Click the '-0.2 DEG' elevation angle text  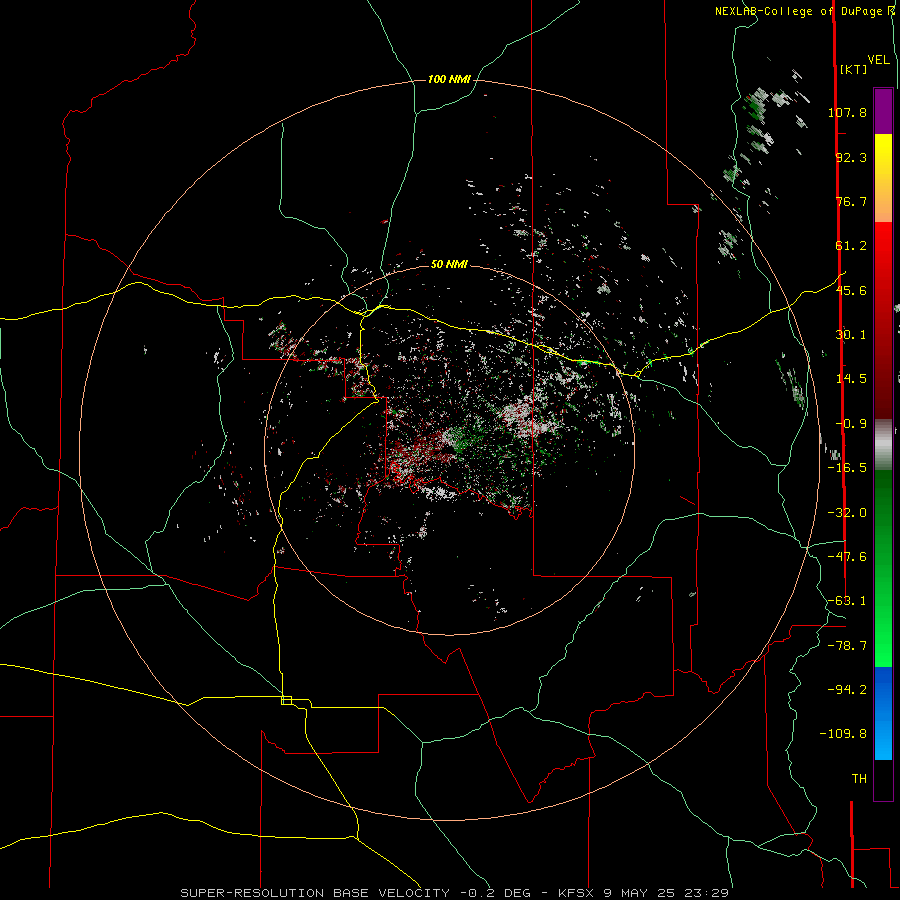point(495,893)
